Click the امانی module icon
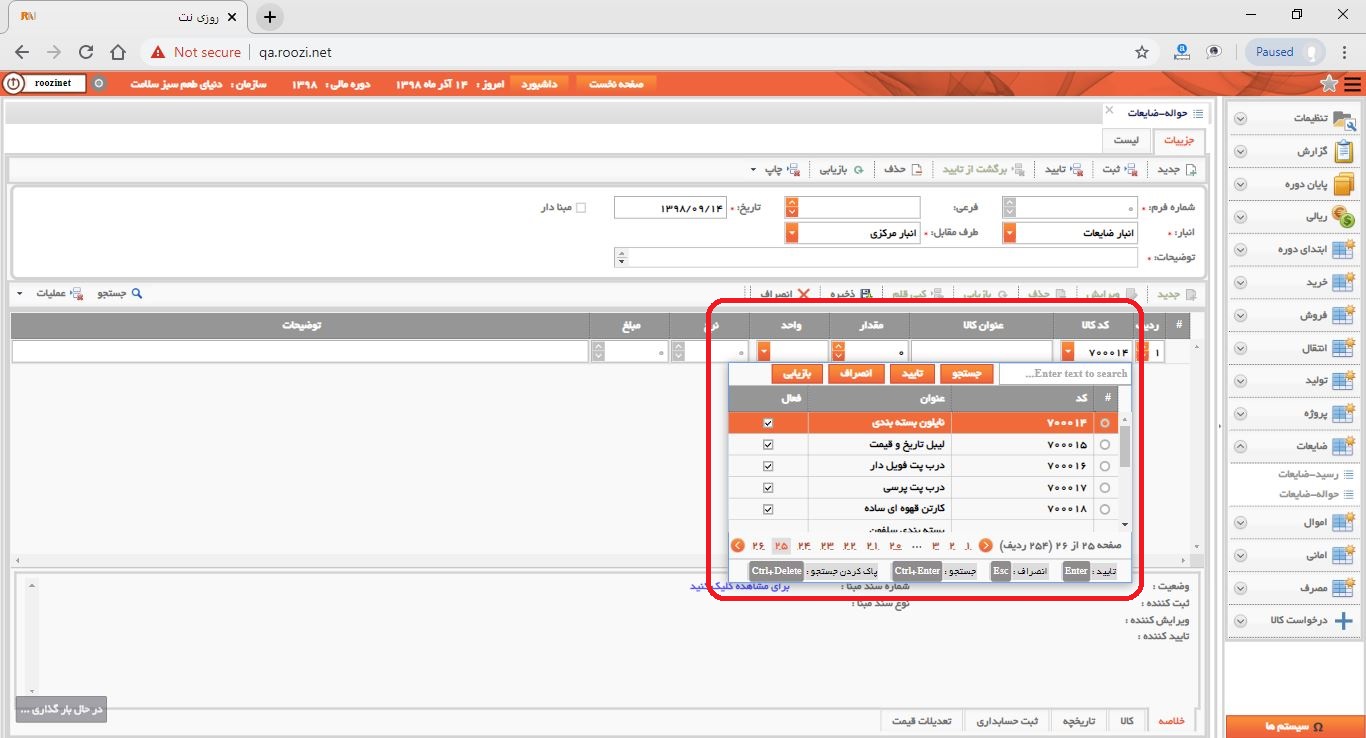This screenshot has width=1366, height=738. (1344, 555)
